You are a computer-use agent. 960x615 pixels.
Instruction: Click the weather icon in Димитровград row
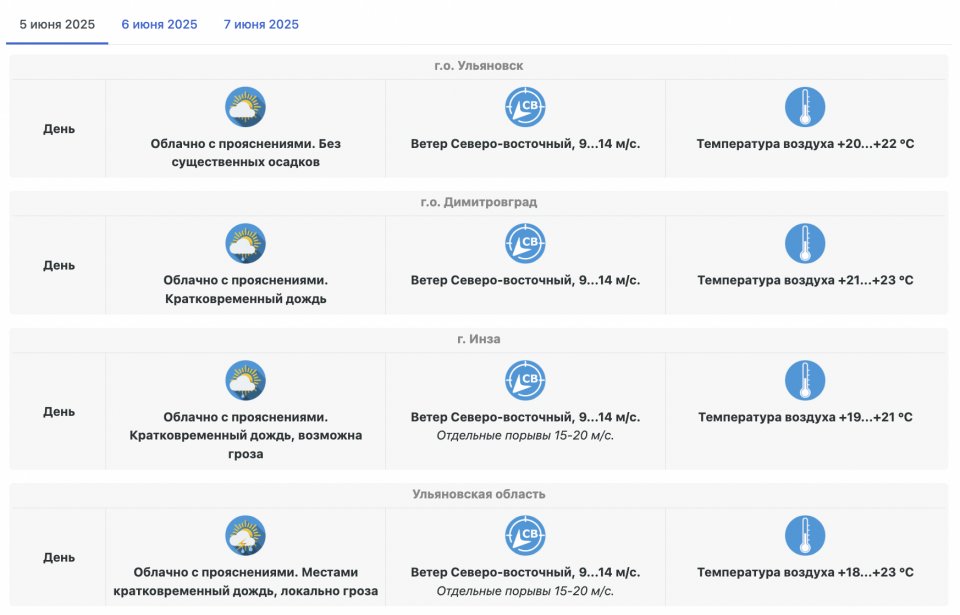coord(245,244)
